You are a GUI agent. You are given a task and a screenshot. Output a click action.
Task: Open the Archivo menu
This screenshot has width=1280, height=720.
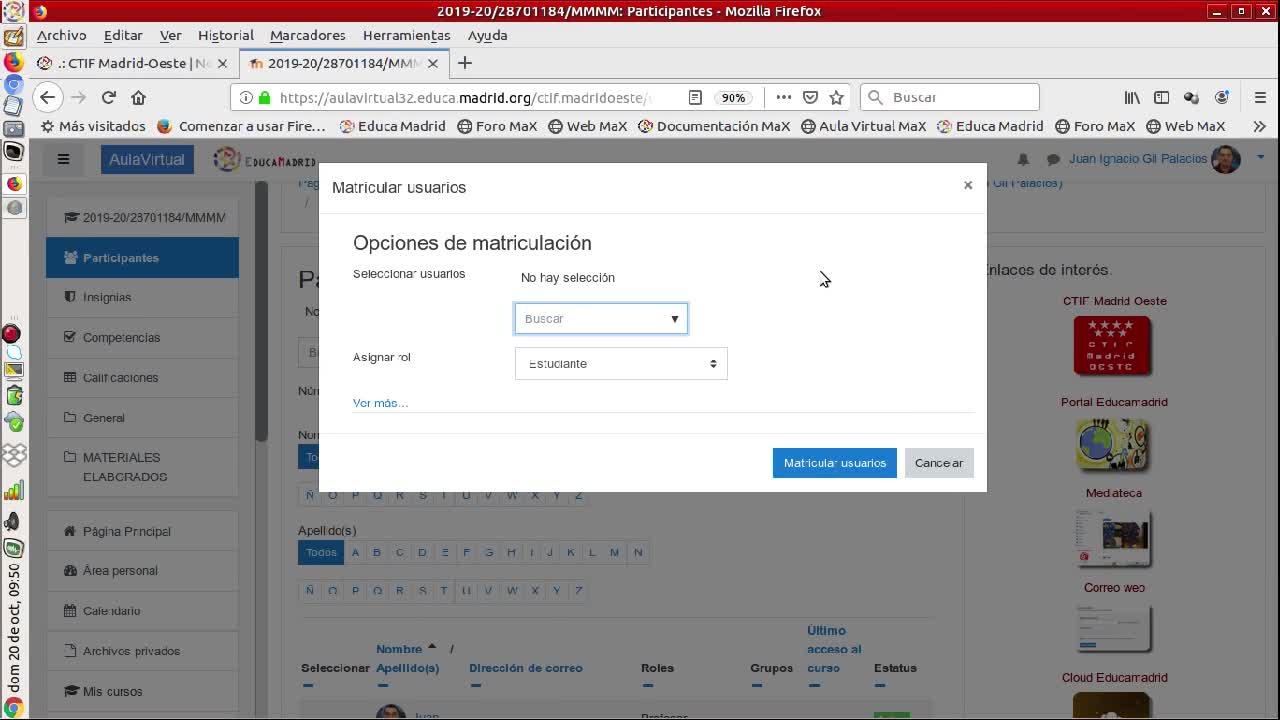coord(62,35)
